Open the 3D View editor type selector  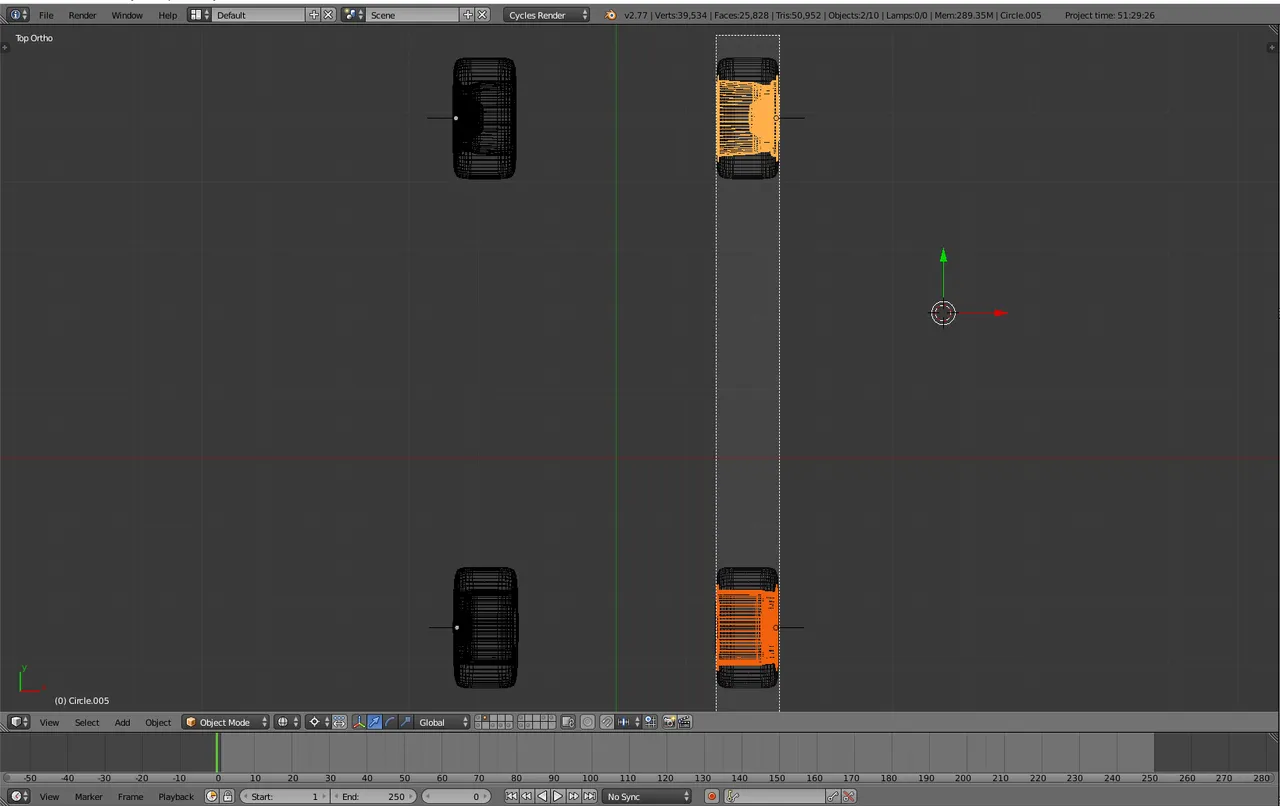(x=19, y=722)
